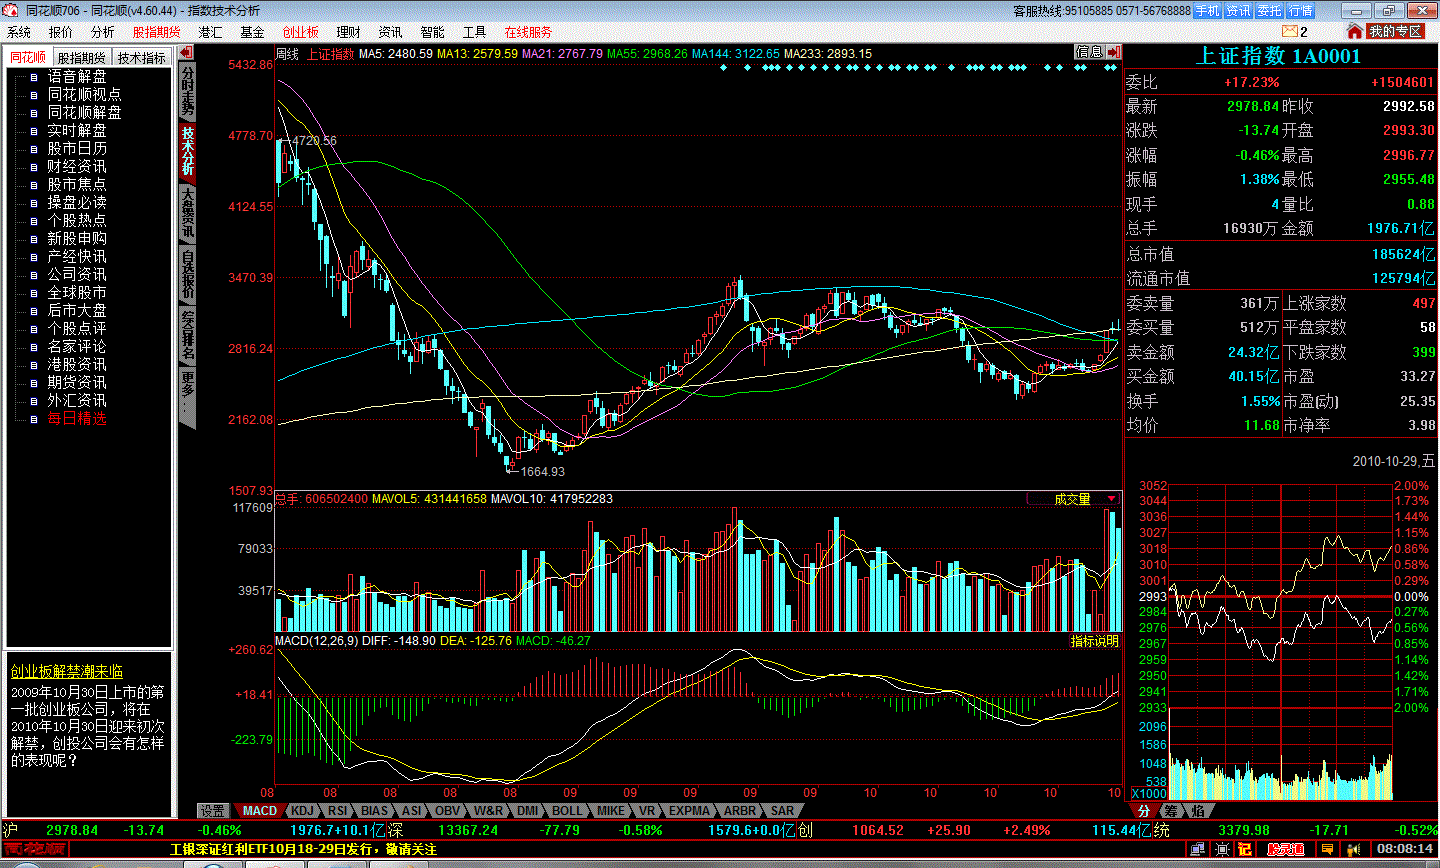Viewport: 1440px width, 868px height.
Task: Click the red home icon beside 我的专区
Action: (1355, 31)
